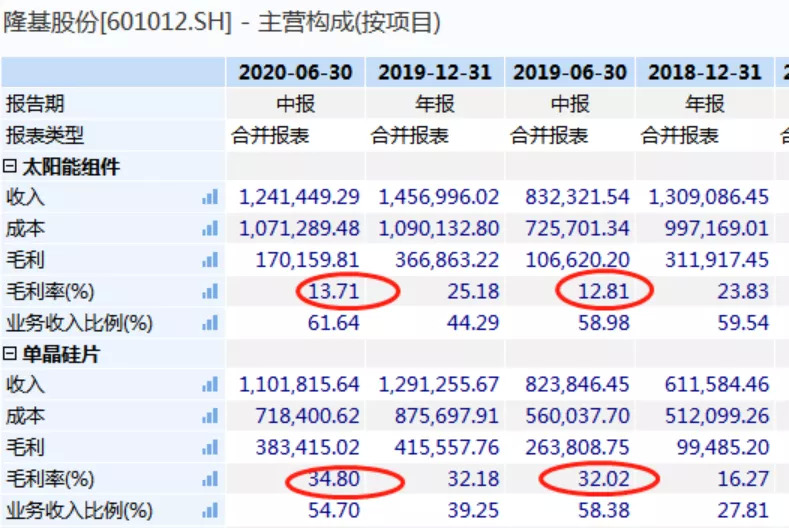Select gross margin value 13.71
This screenshot has height=528, width=789.
point(334,291)
